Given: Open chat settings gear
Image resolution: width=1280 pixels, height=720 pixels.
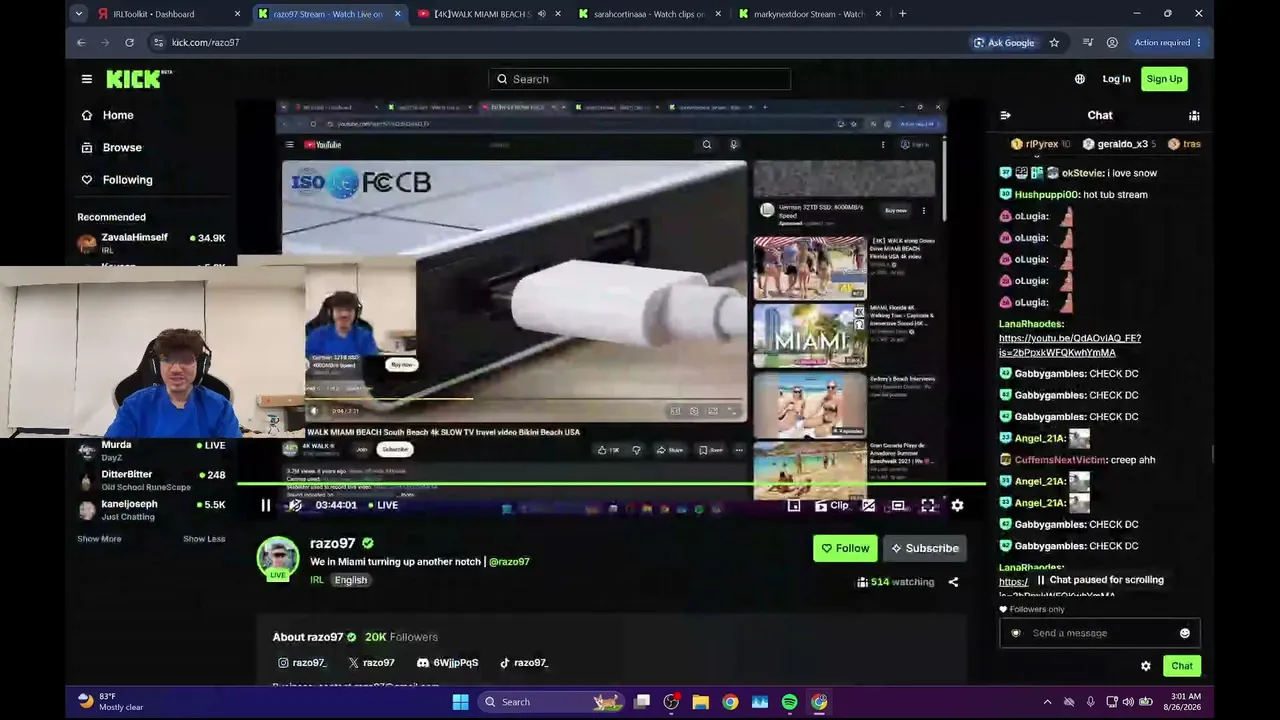Looking at the screenshot, I should tap(1146, 666).
